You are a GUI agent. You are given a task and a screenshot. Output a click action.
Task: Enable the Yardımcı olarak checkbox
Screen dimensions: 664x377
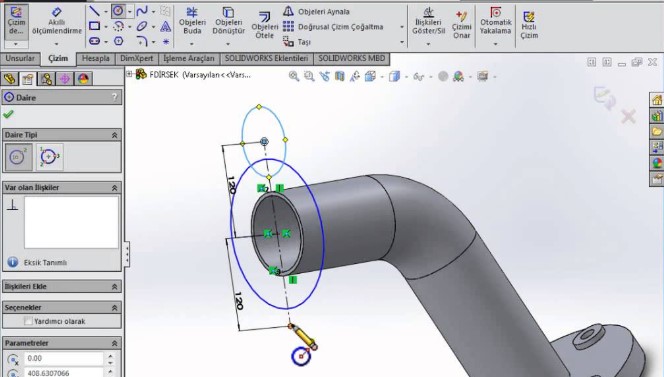pos(28,321)
